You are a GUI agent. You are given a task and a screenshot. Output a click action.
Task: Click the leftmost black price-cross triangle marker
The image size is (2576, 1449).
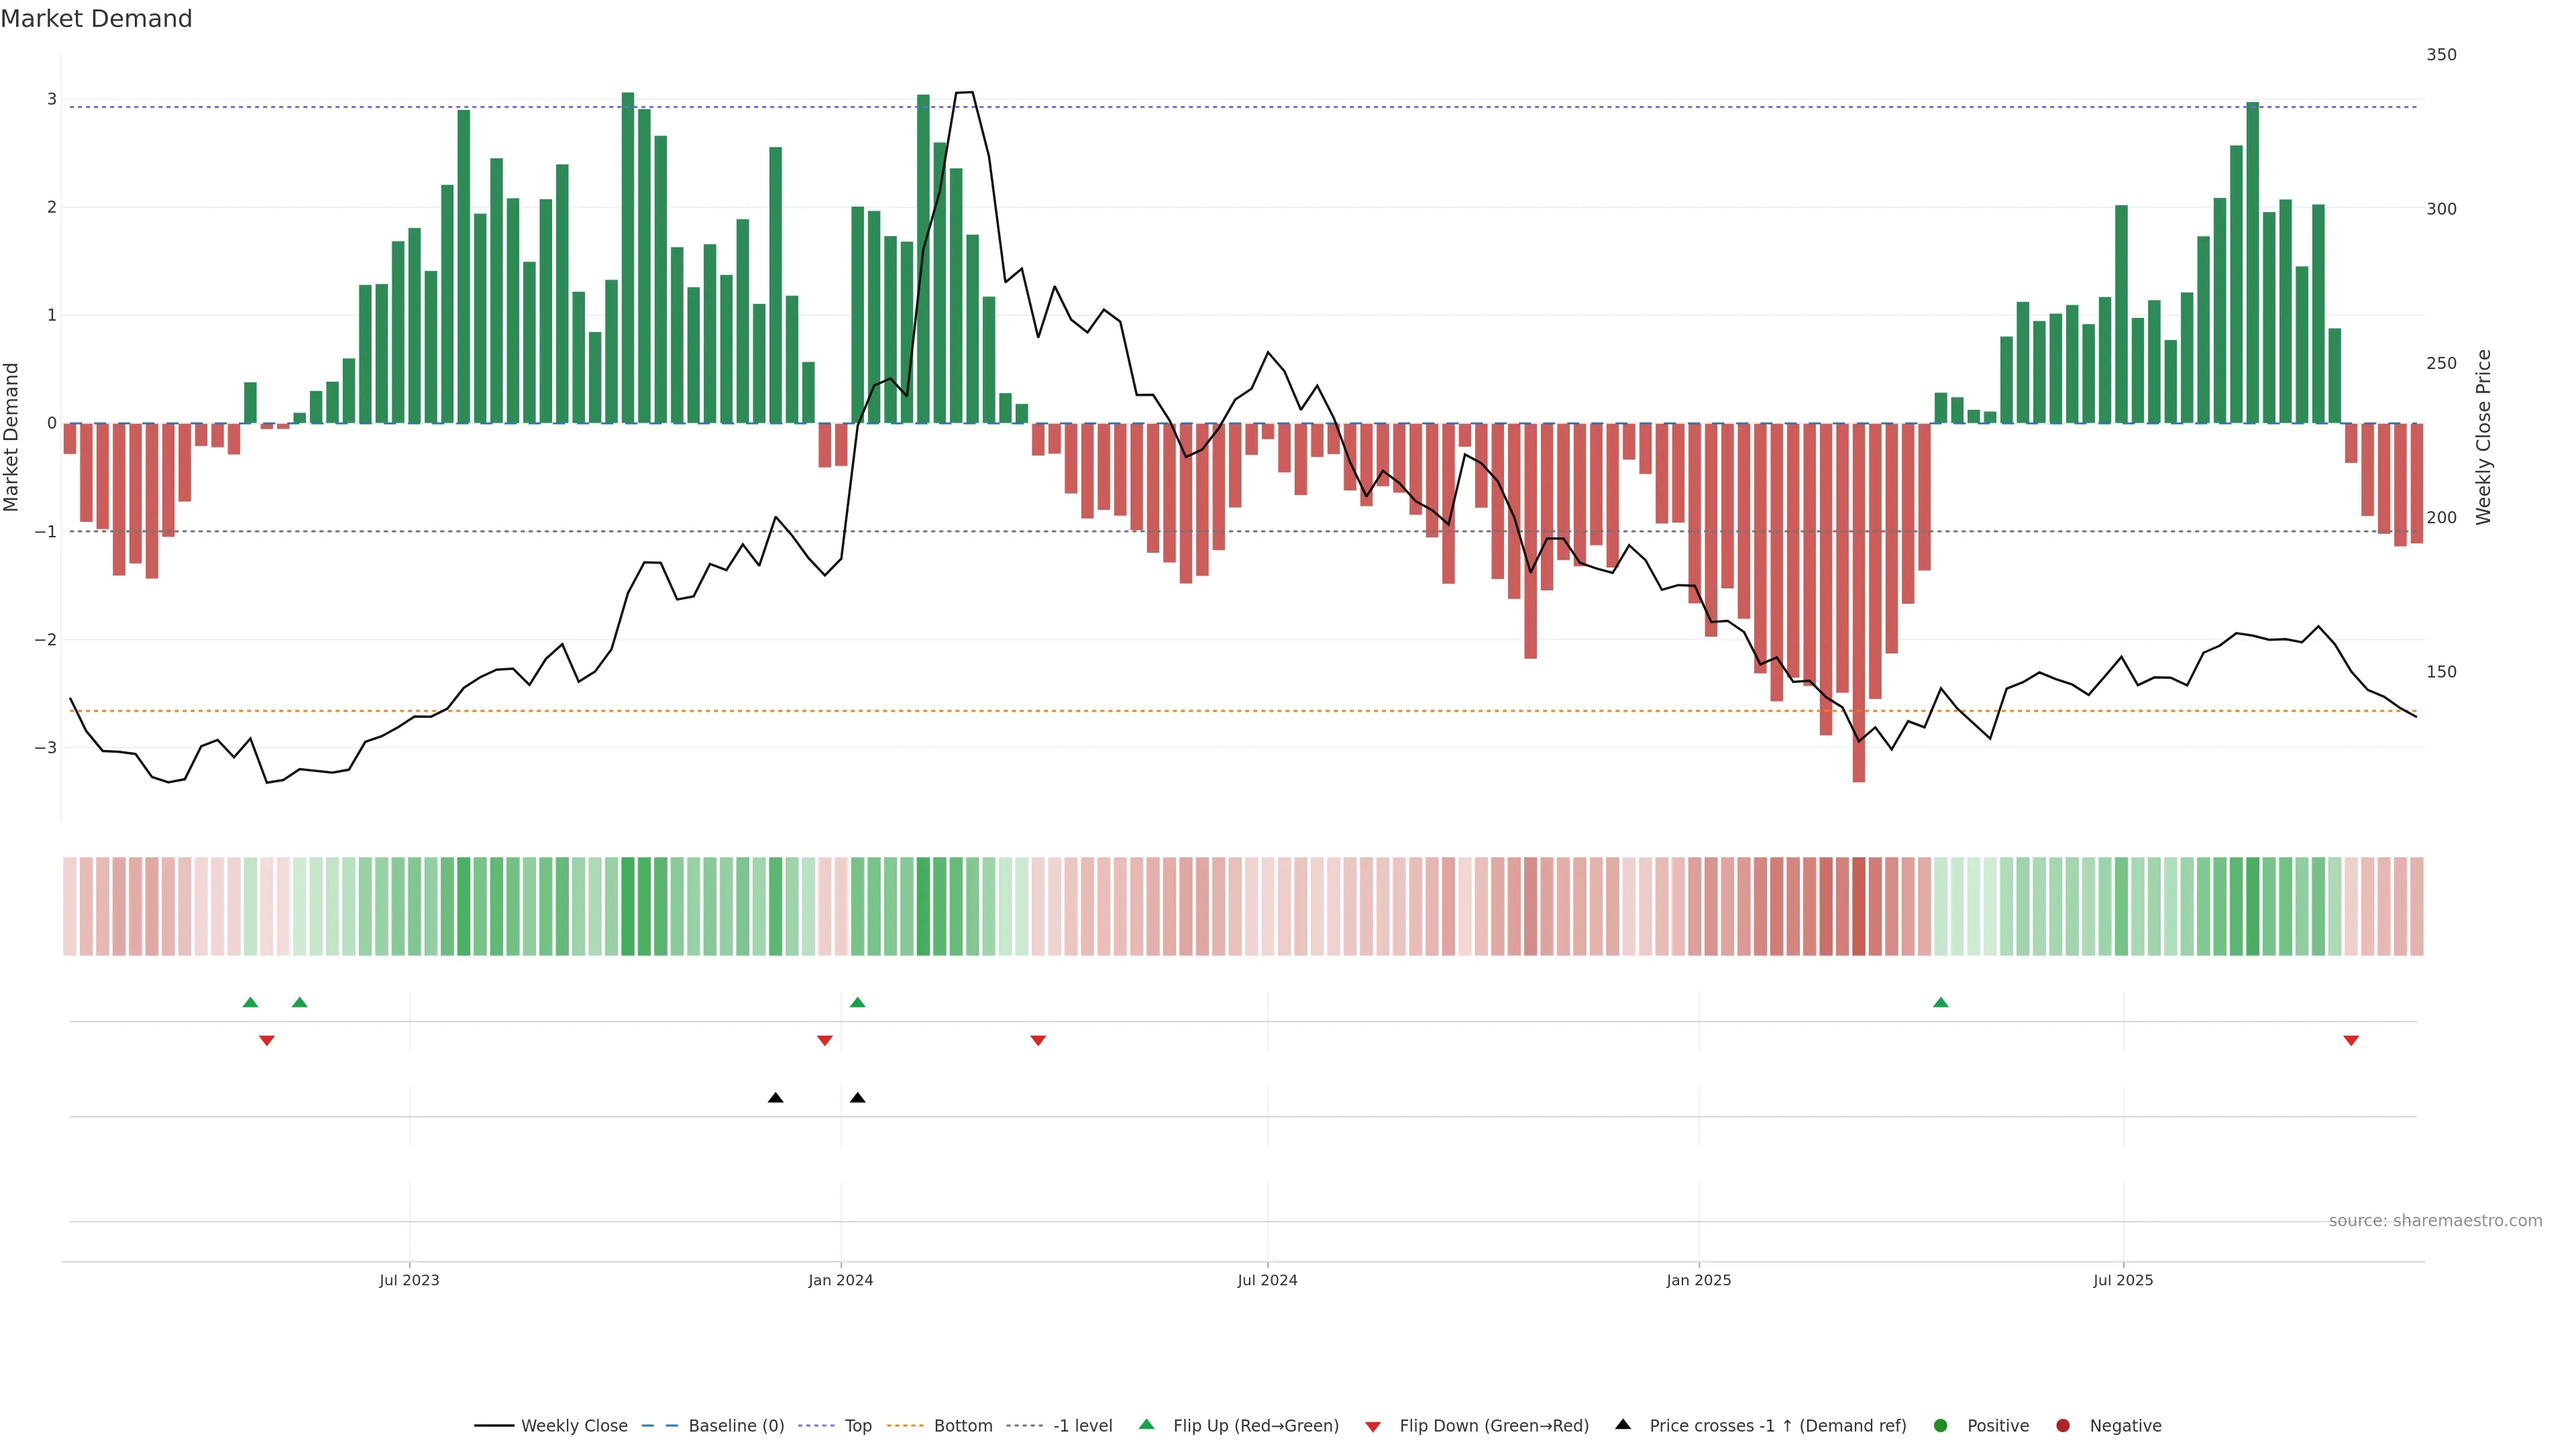coord(775,1098)
